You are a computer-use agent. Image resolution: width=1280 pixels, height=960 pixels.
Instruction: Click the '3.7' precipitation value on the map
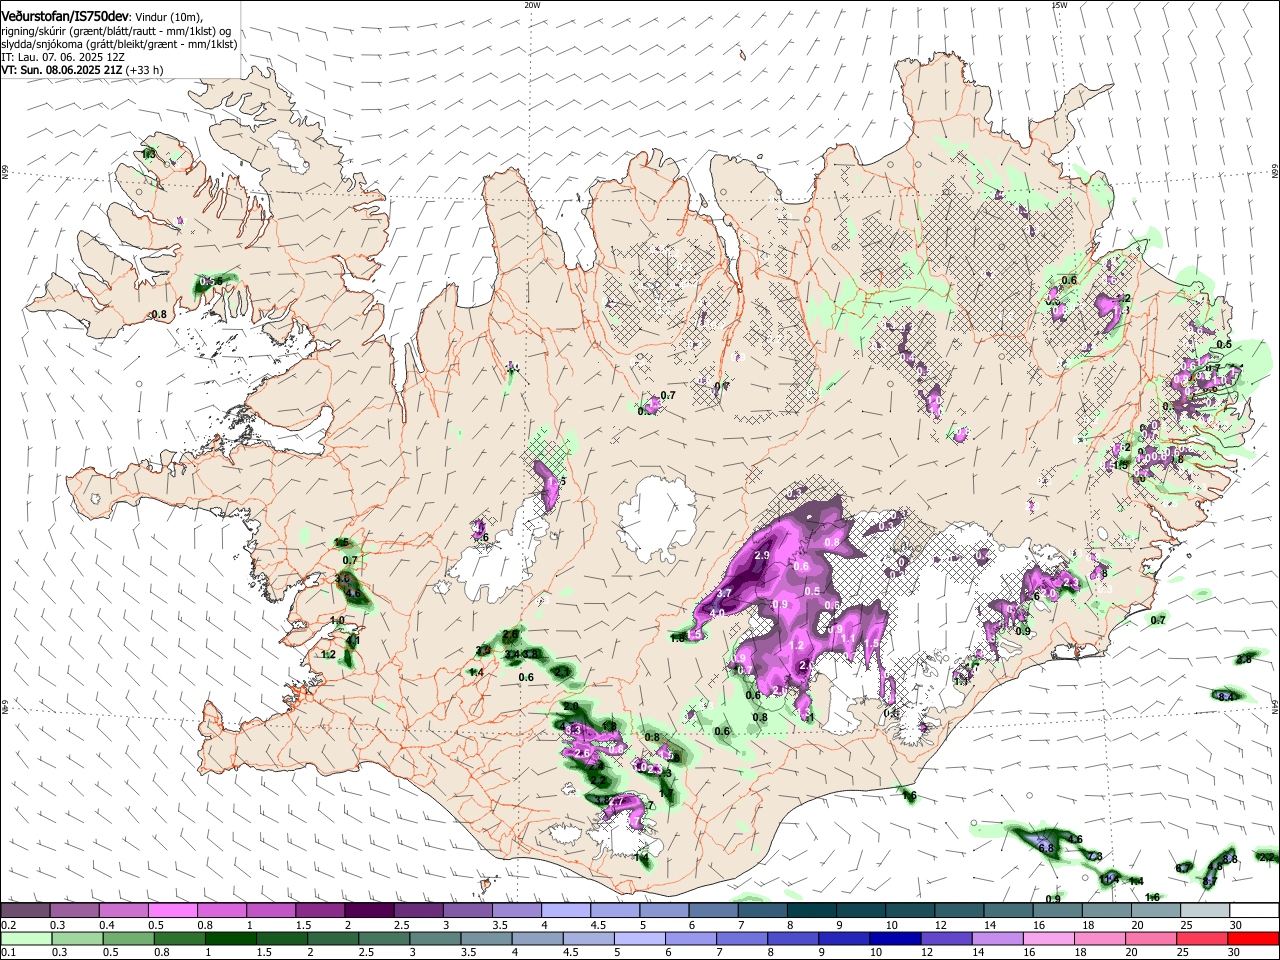(725, 593)
